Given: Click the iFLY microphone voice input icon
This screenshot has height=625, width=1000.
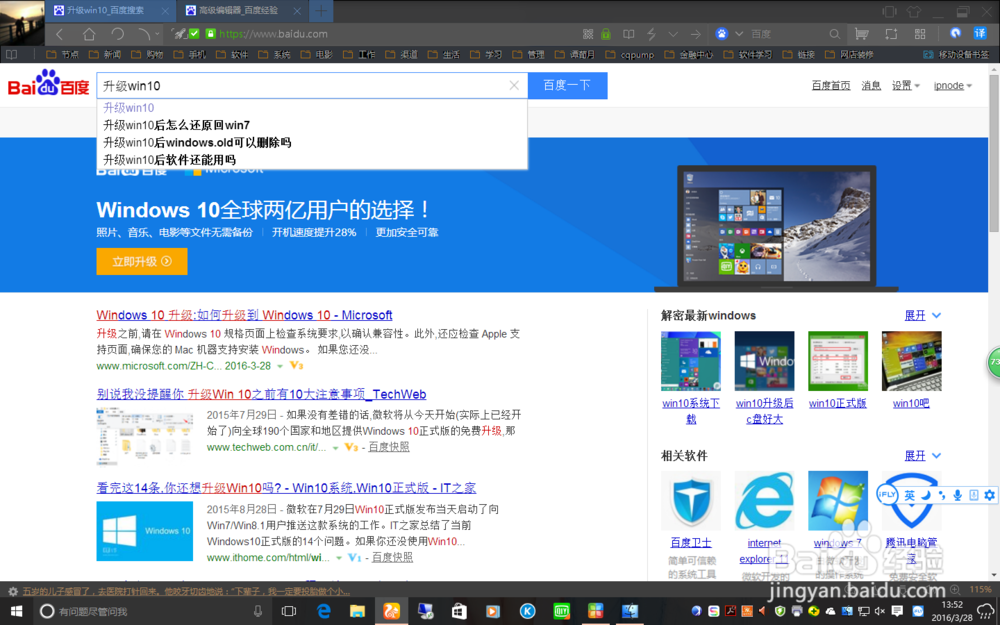Looking at the screenshot, I should [x=957, y=495].
